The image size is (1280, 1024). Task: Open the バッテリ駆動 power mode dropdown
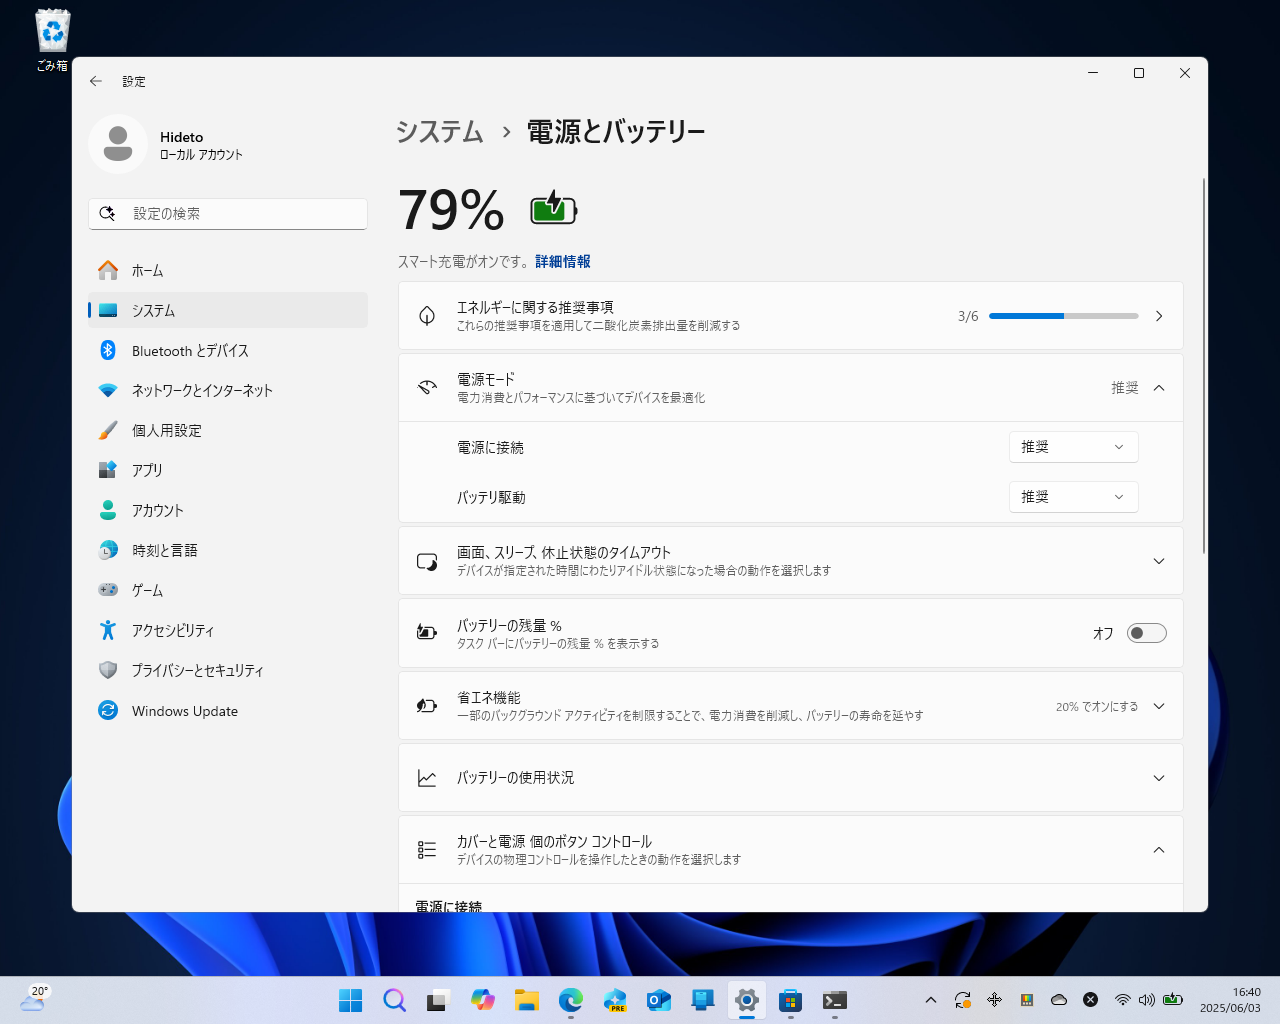pos(1073,496)
